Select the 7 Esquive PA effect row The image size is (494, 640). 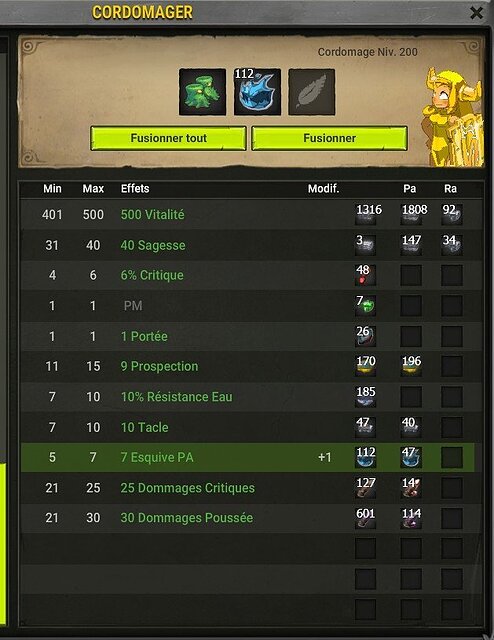[248, 458]
